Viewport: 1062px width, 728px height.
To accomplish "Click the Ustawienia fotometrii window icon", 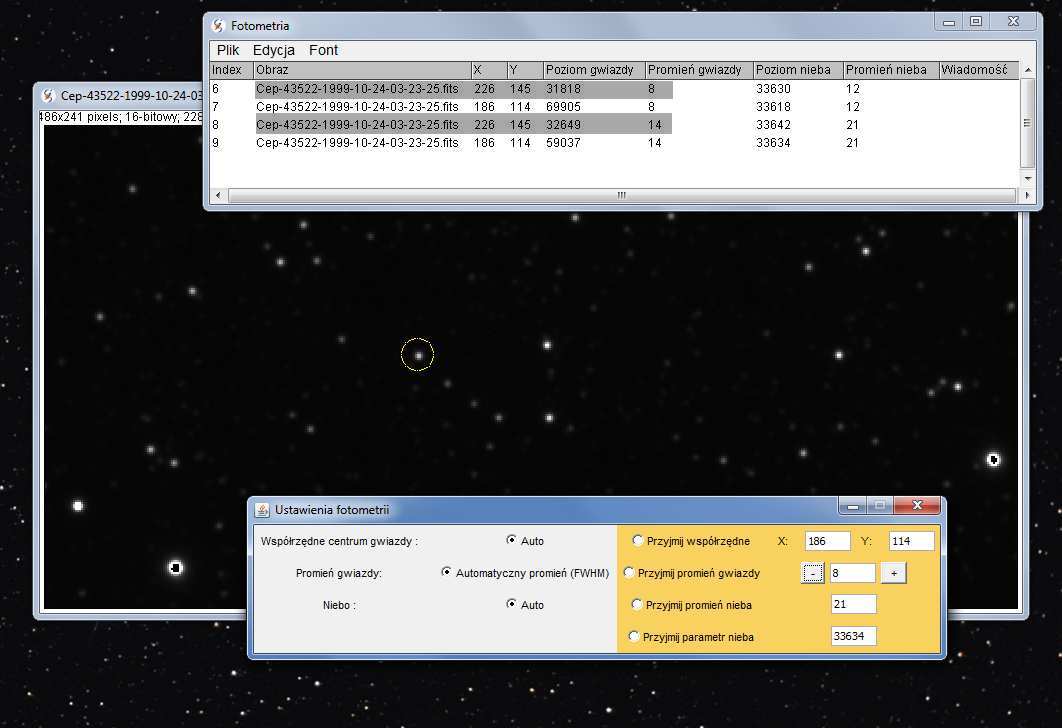I will (x=262, y=510).
